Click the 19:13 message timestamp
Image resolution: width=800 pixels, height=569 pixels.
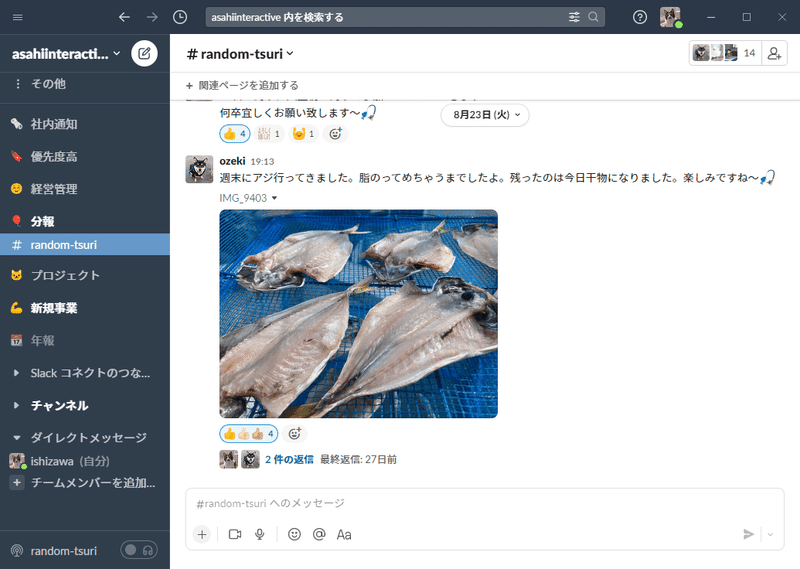(x=262, y=161)
